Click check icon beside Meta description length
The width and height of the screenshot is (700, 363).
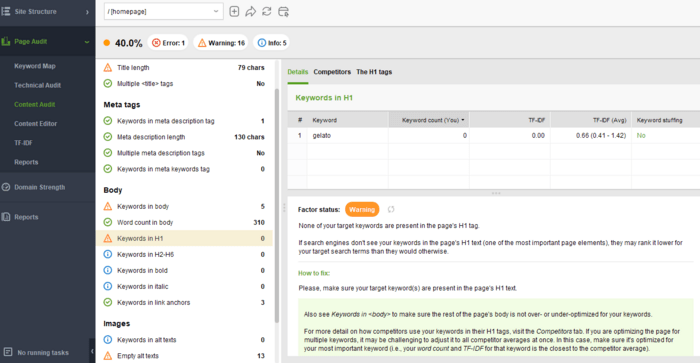[x=108, y=137]
